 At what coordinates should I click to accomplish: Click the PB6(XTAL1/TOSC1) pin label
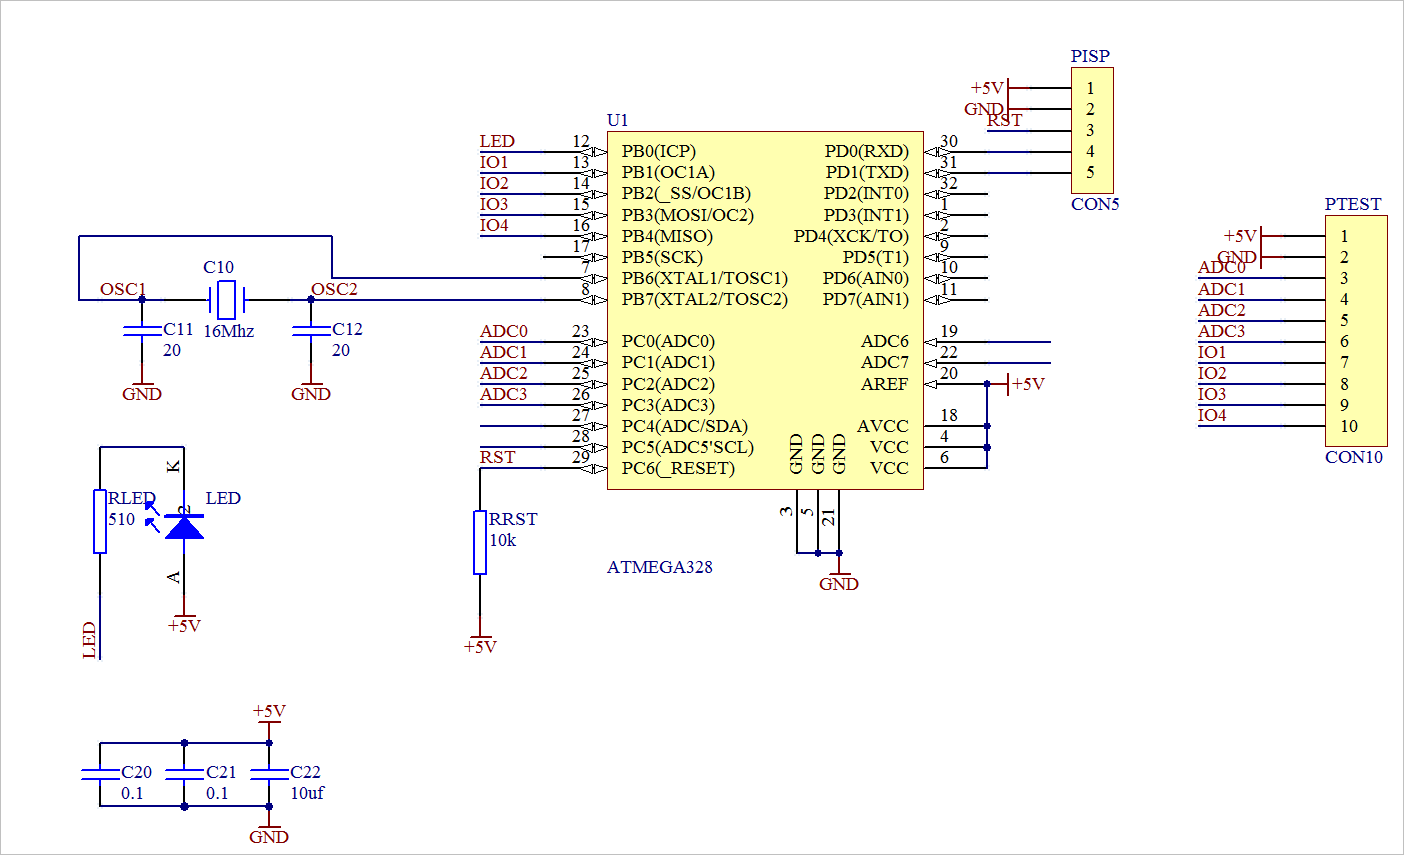pyautogui.click(x=705, y=278)
